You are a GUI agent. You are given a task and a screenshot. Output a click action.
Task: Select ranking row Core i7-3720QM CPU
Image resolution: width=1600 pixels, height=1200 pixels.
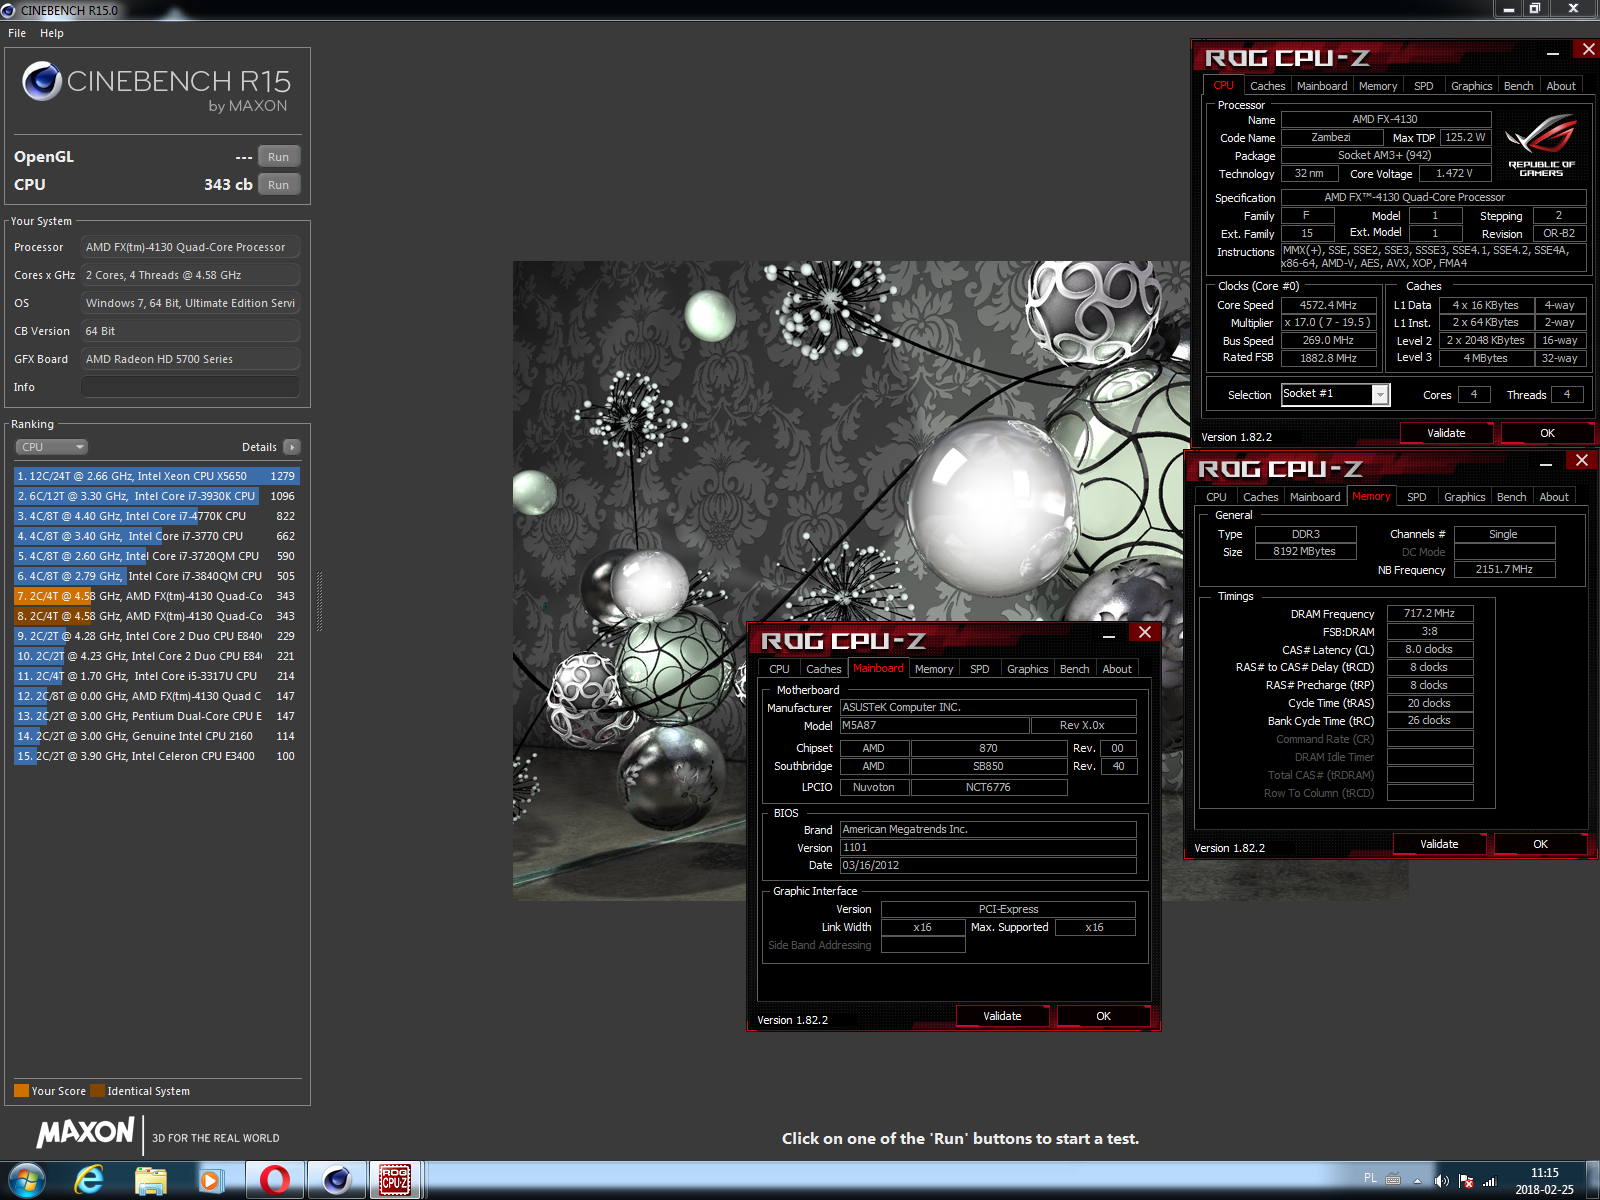point(157,556)
